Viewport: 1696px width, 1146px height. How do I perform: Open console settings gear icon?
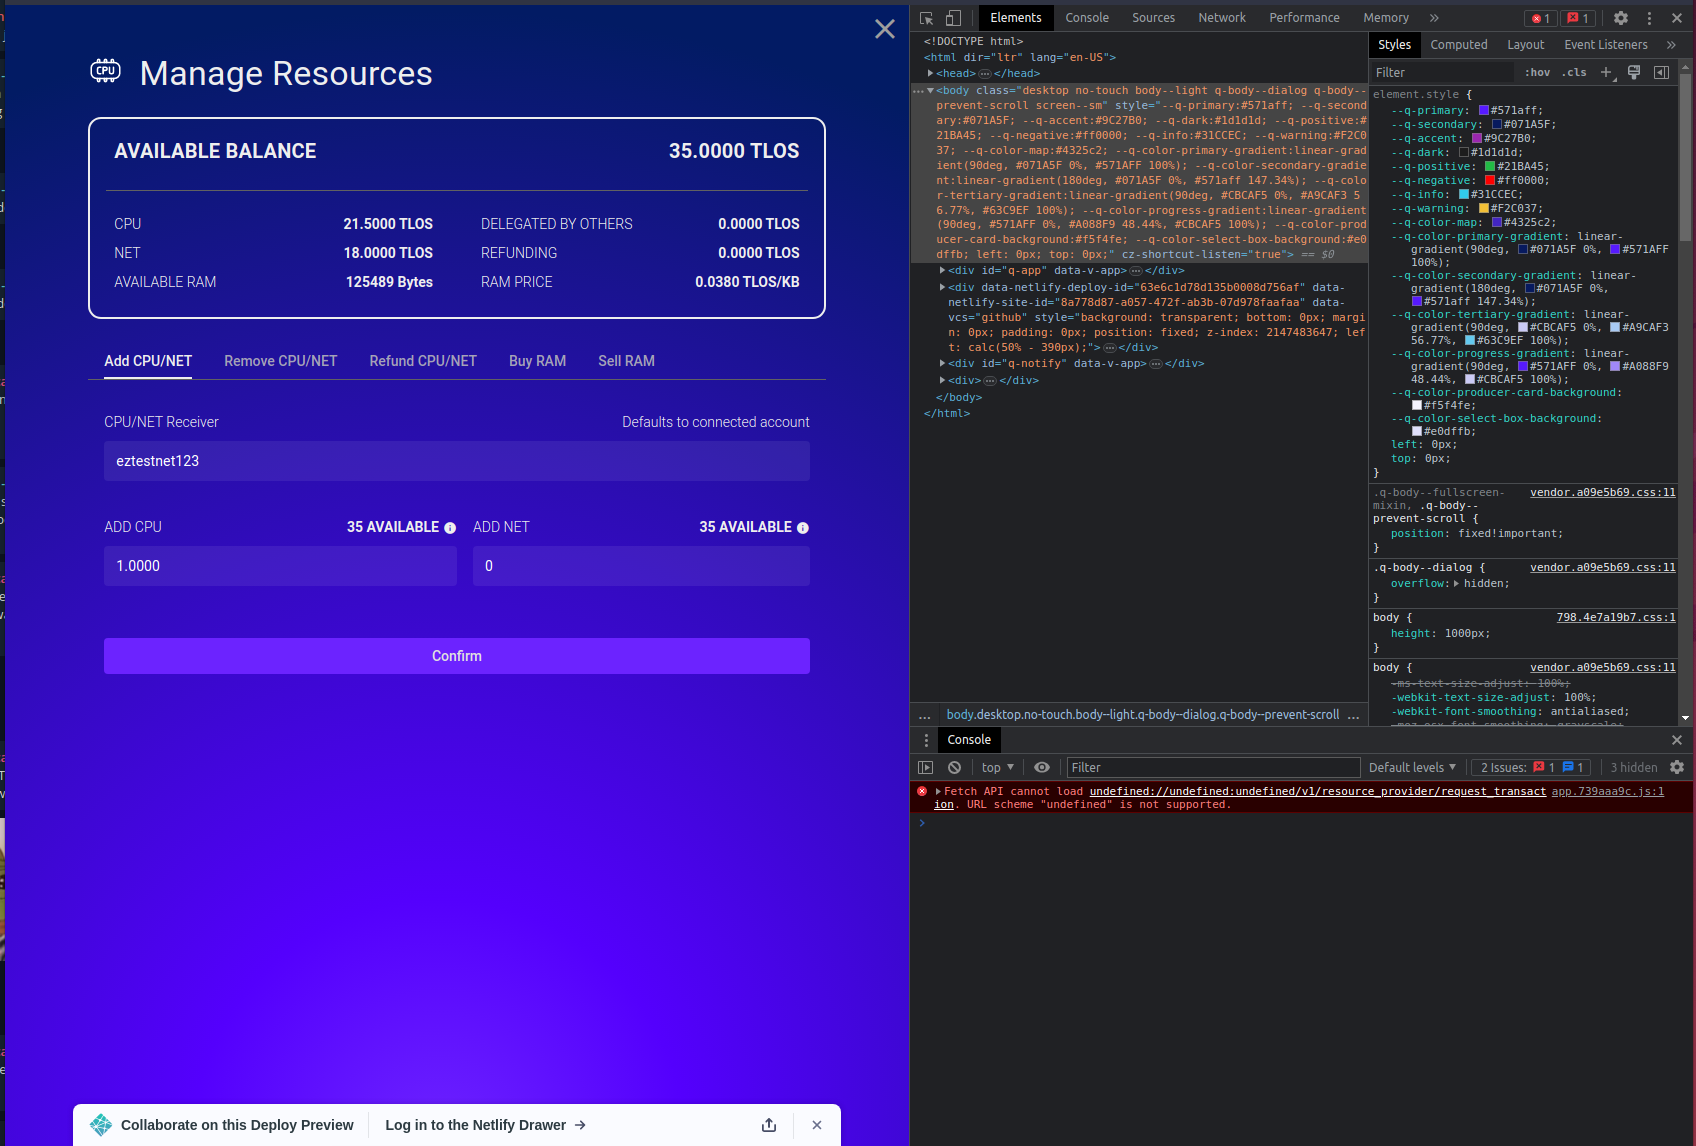pos(1677,767)
